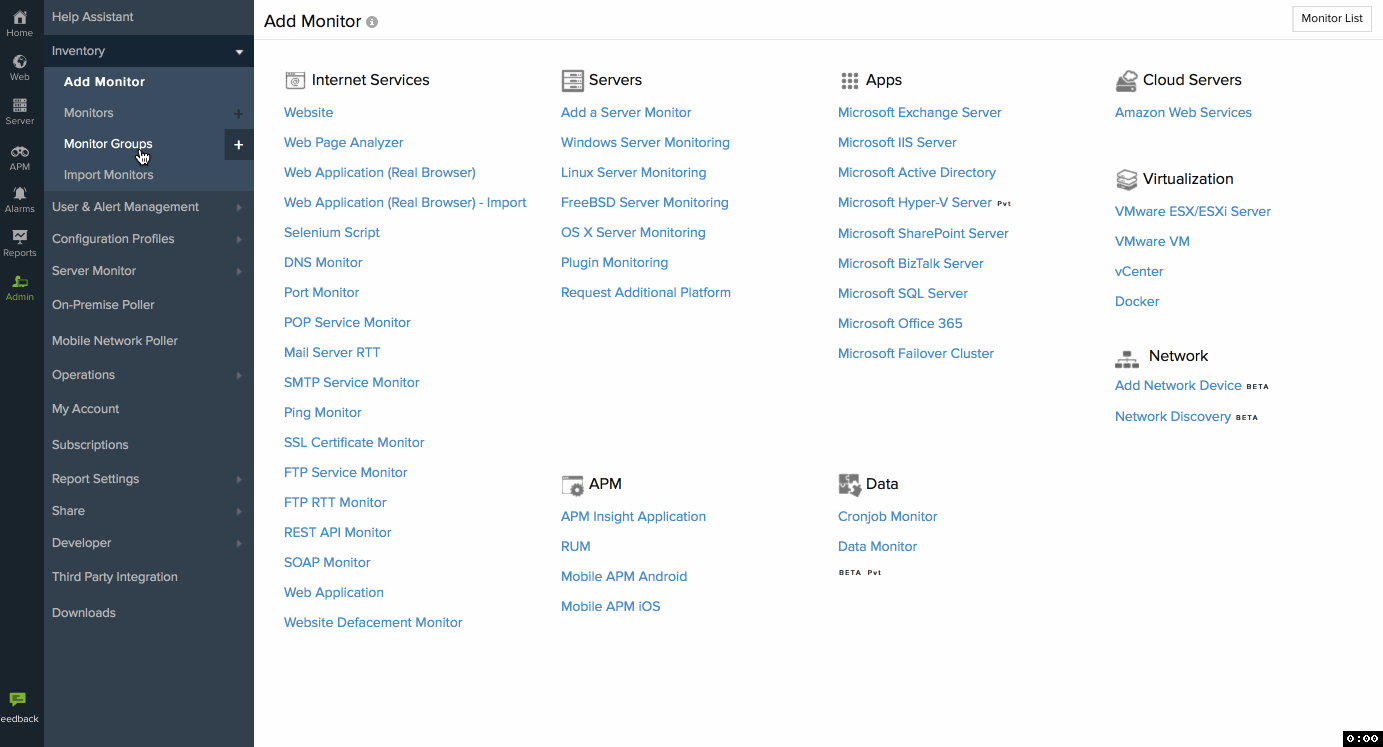Click the plus icon next to Monitor Groups
Image resolution: width=1383 pixels, height=747 pixels.
(239, 144)
